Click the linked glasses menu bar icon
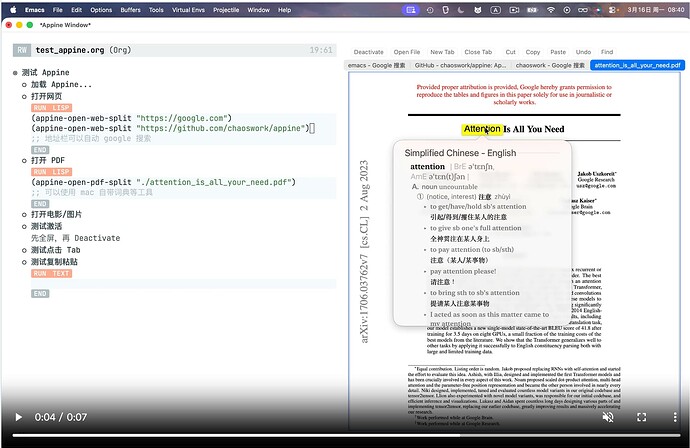Viewport: 690px width, 448px height. [x=583, y=10]
